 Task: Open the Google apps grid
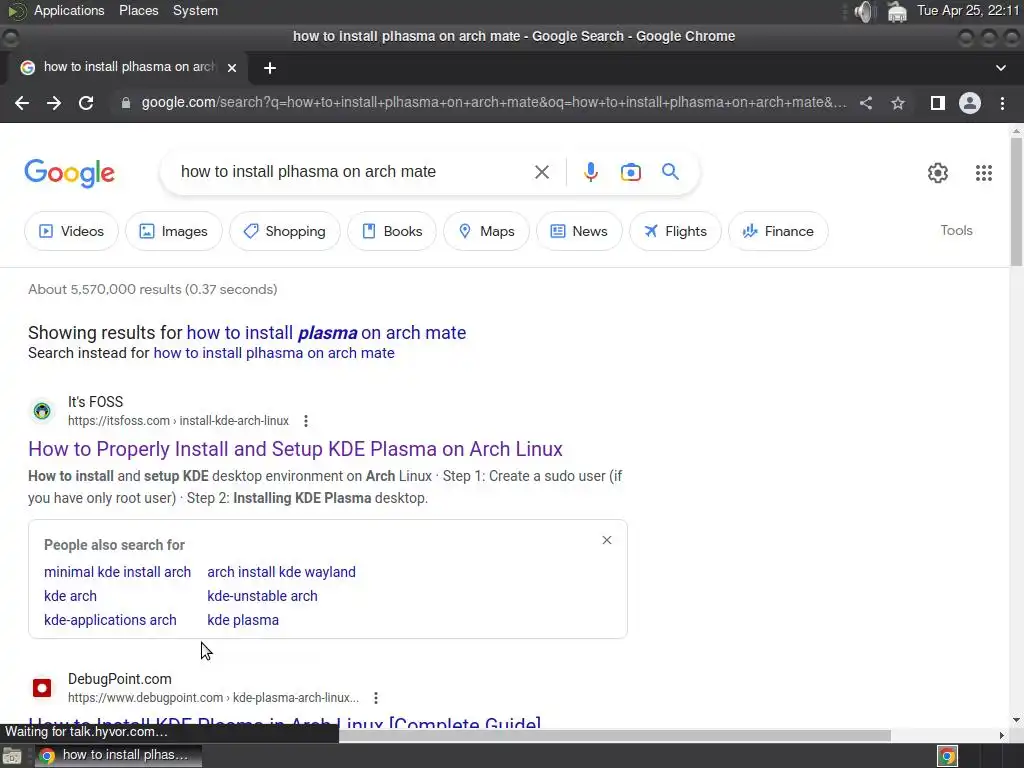click(984, 172)
